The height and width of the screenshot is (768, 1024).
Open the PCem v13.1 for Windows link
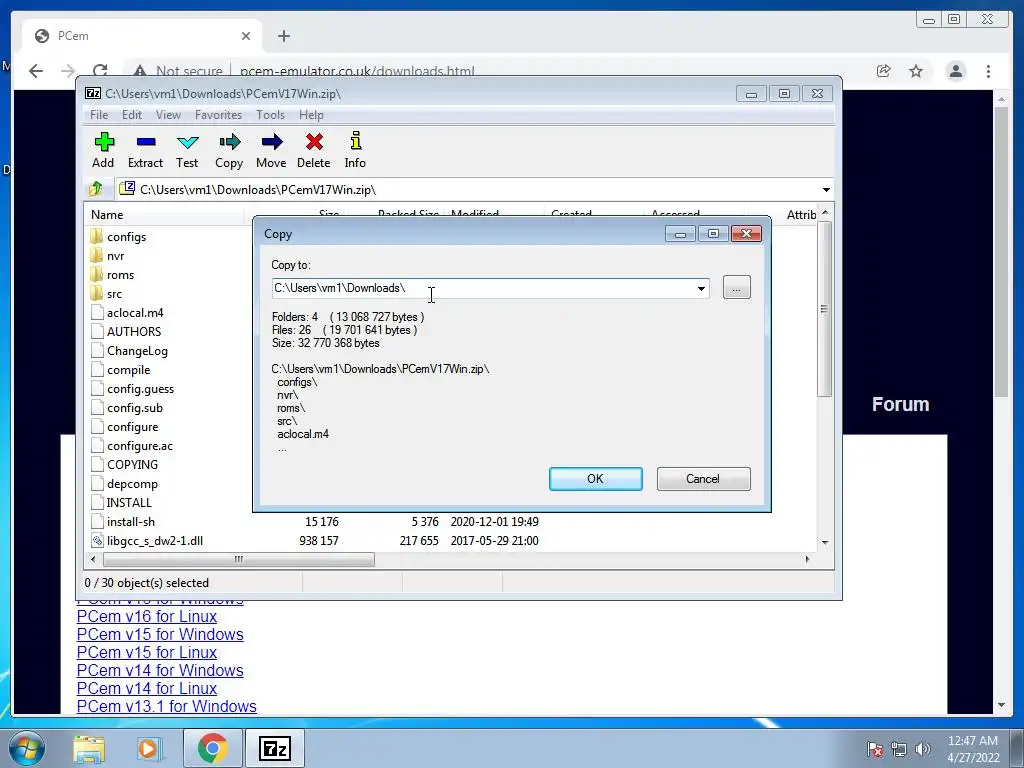pos(167,707)
